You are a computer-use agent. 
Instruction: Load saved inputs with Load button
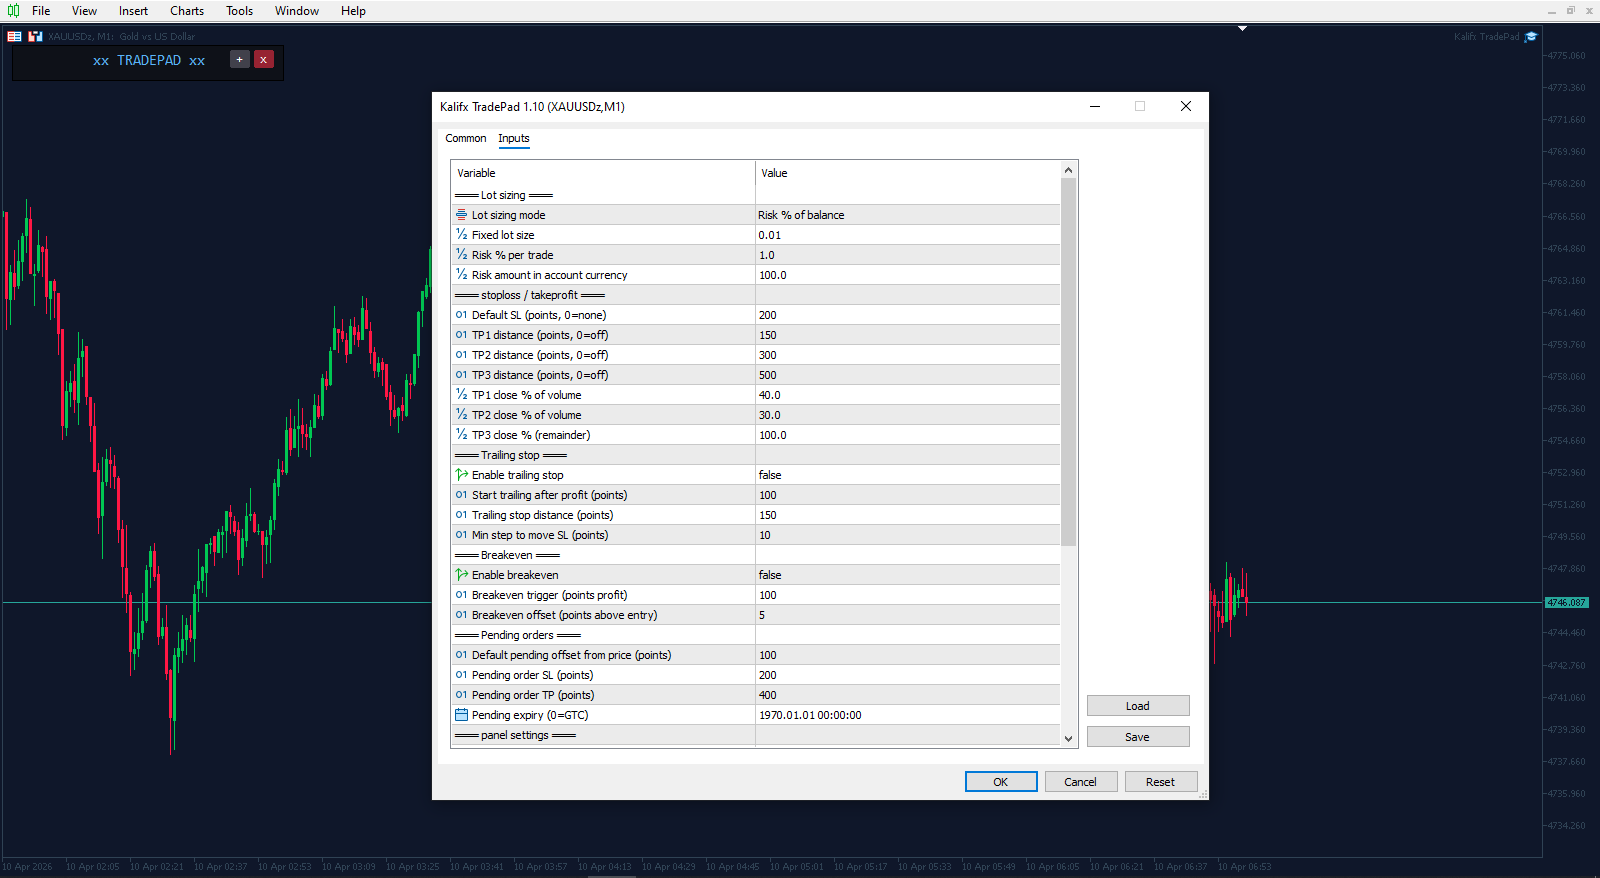(x=1138, y=706)
